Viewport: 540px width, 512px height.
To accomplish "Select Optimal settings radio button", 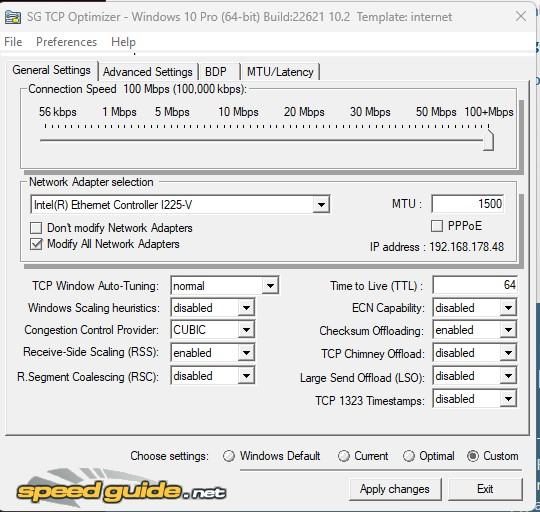I will point(408,456).
